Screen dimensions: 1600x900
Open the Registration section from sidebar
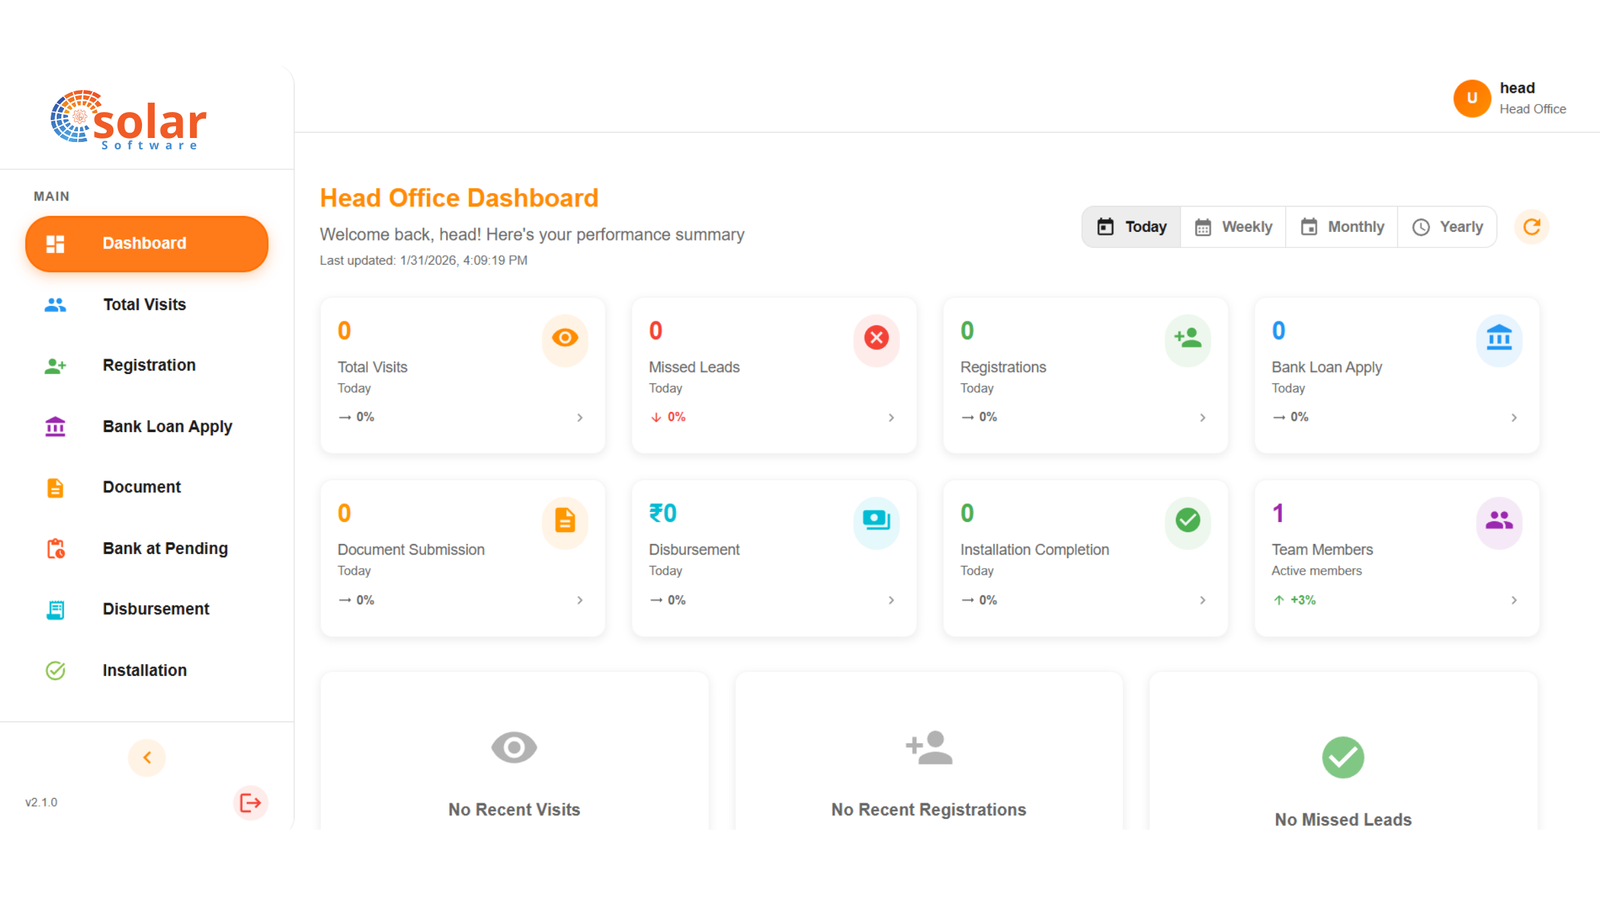(148, 365)
